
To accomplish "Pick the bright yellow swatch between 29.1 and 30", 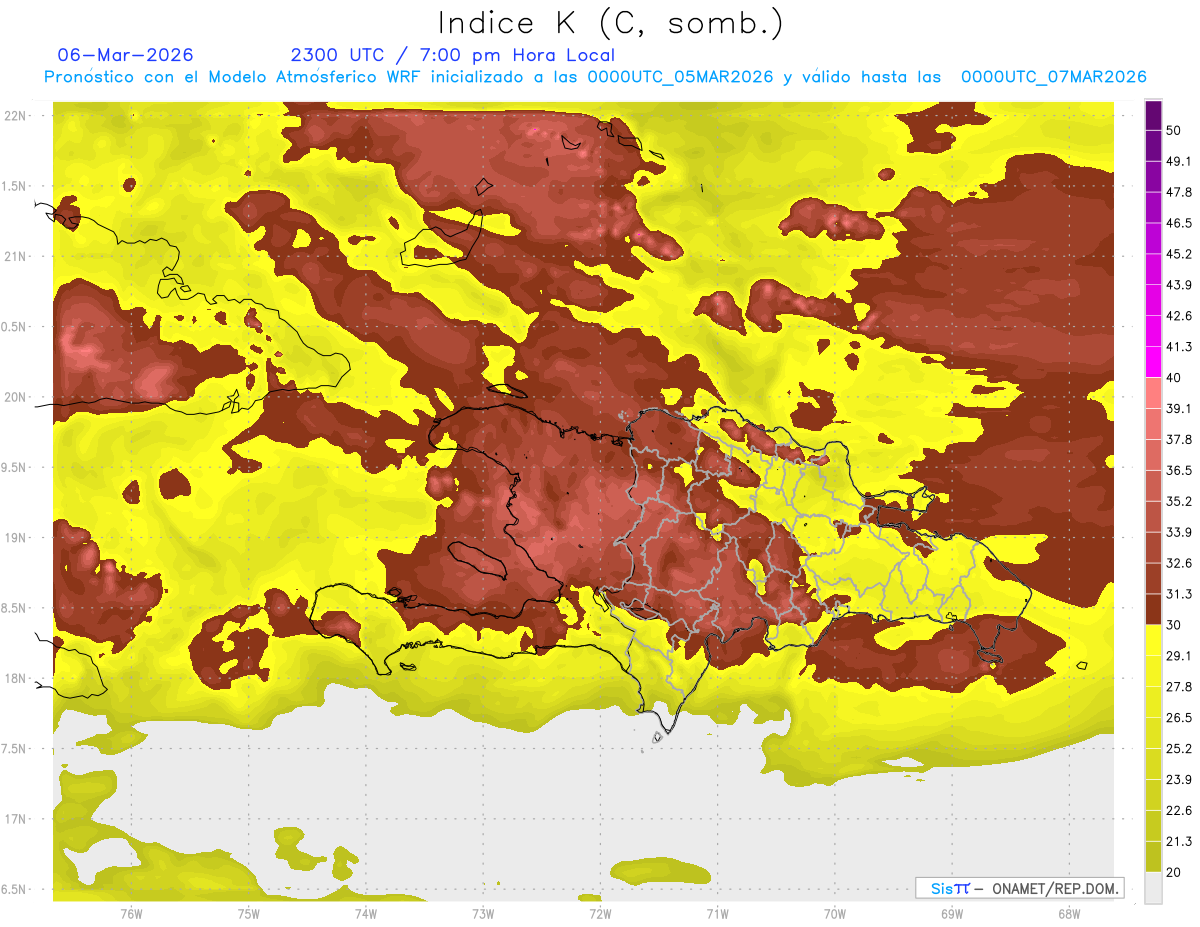I will 1153,641.
